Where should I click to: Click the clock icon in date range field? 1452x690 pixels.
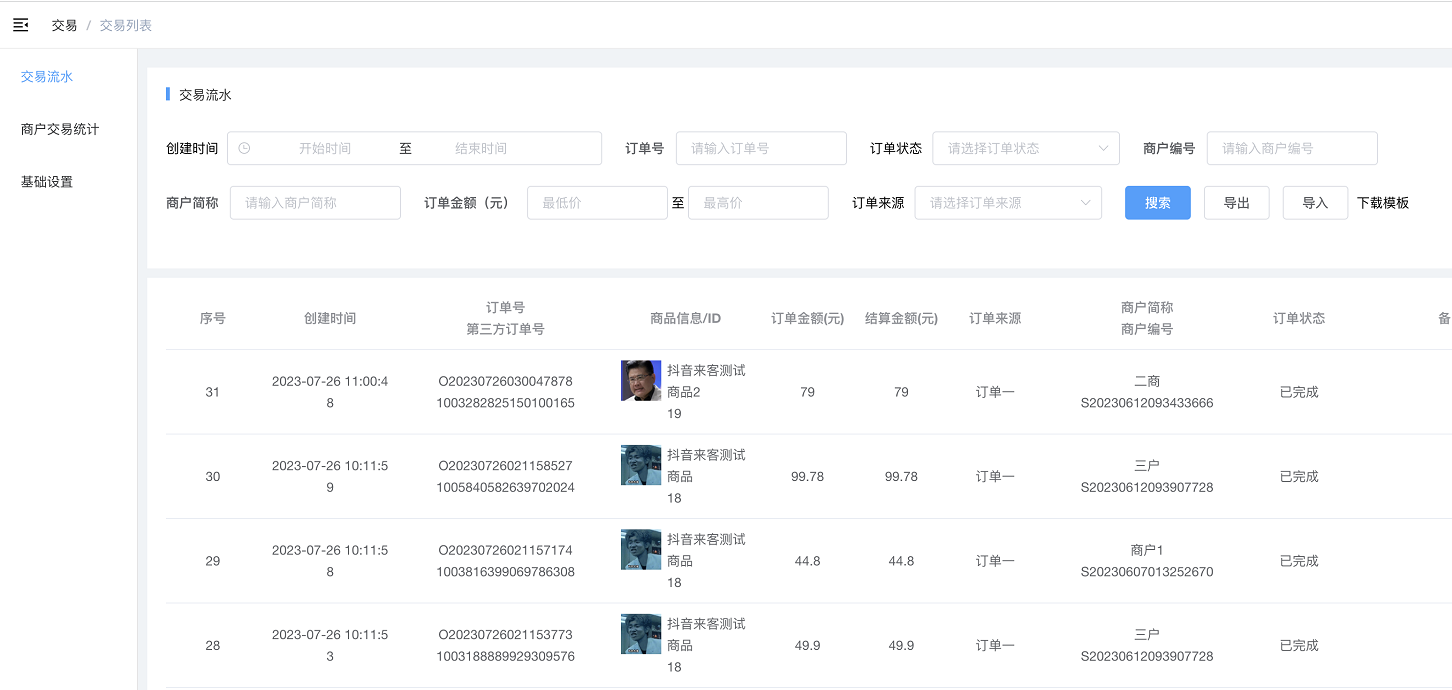tap(244, 148)
